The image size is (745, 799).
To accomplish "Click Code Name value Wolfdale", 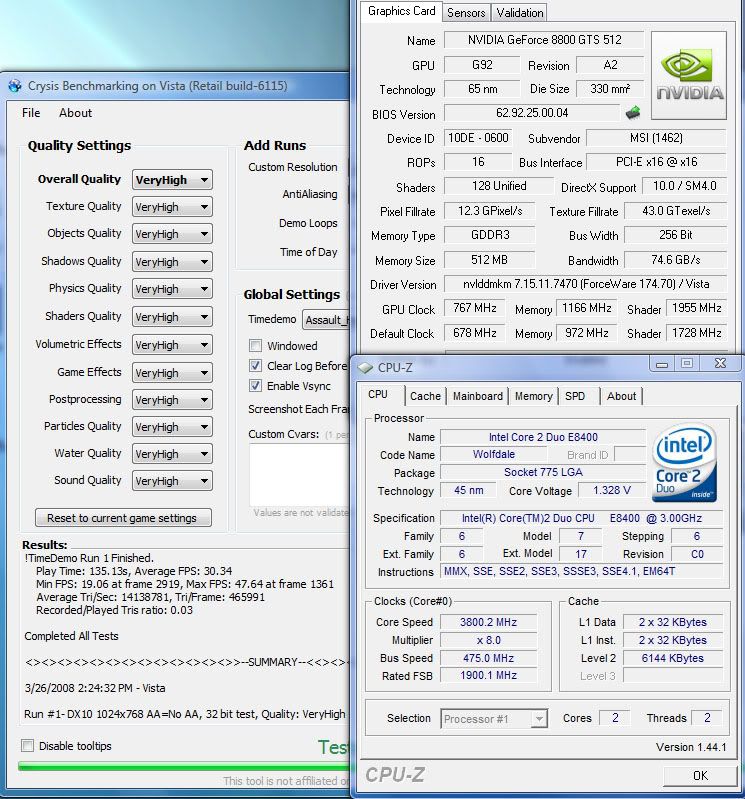I will (494, 454).
